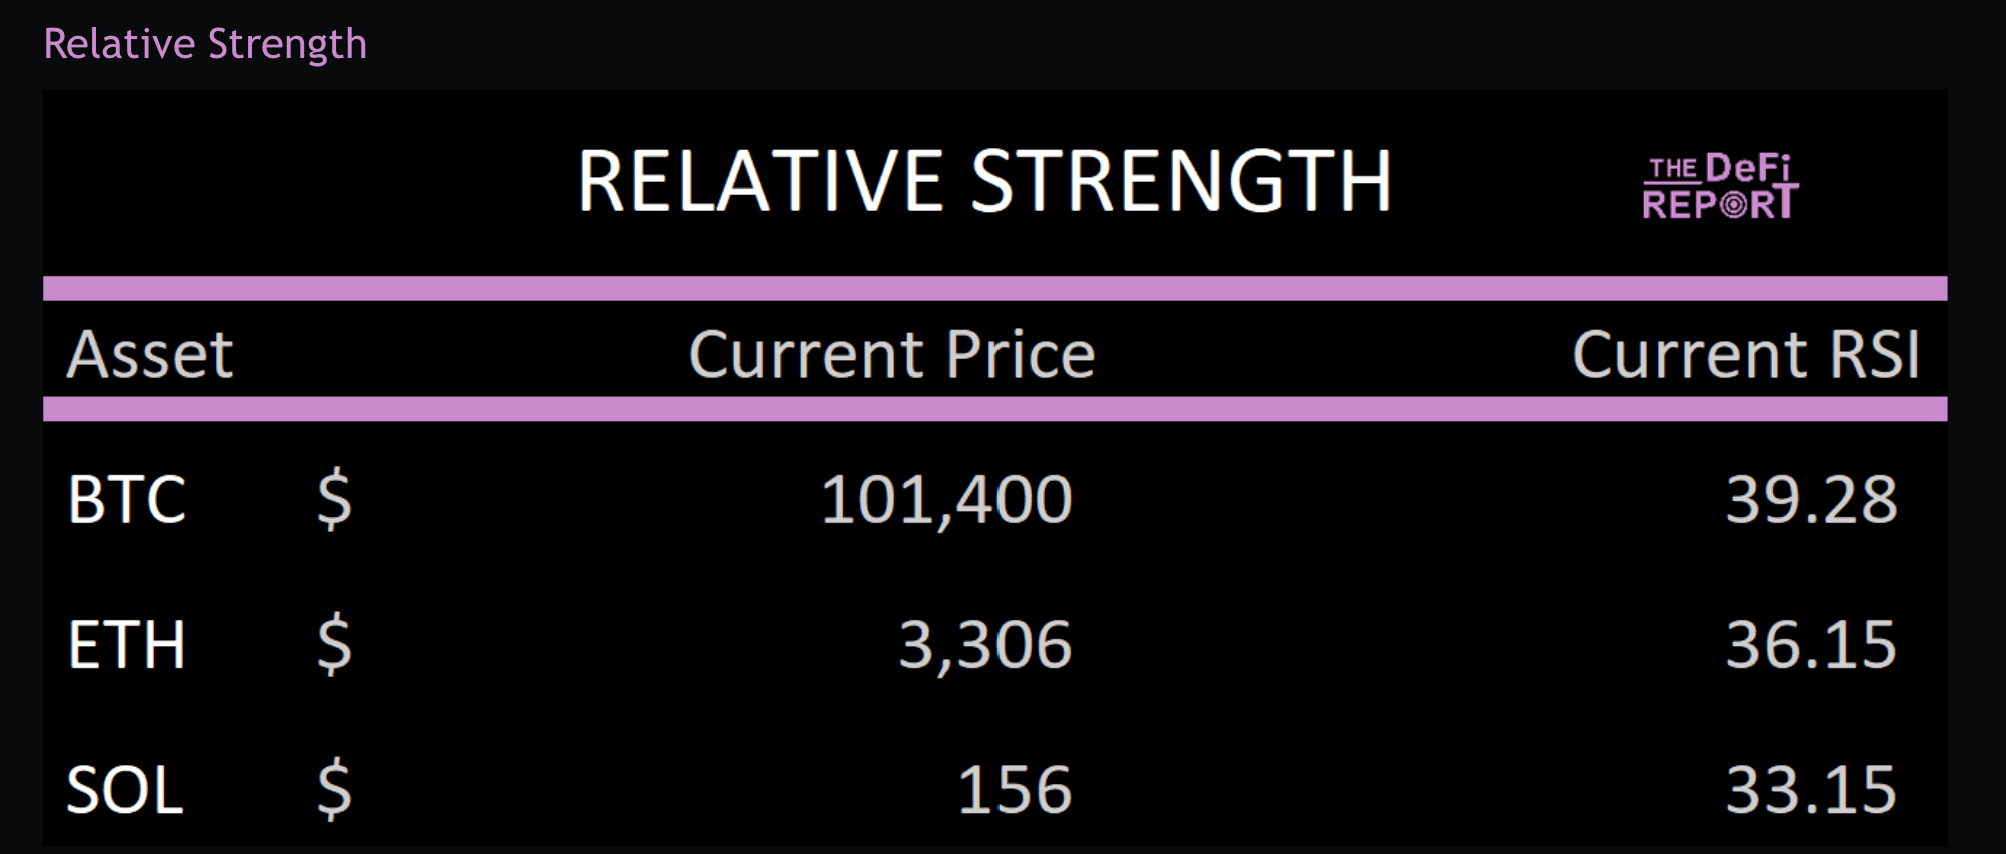Viewport: 2006px width, 854px height.
Task: Click the large RELATIVE STRENGTH heading
Action: pos(984,182)
